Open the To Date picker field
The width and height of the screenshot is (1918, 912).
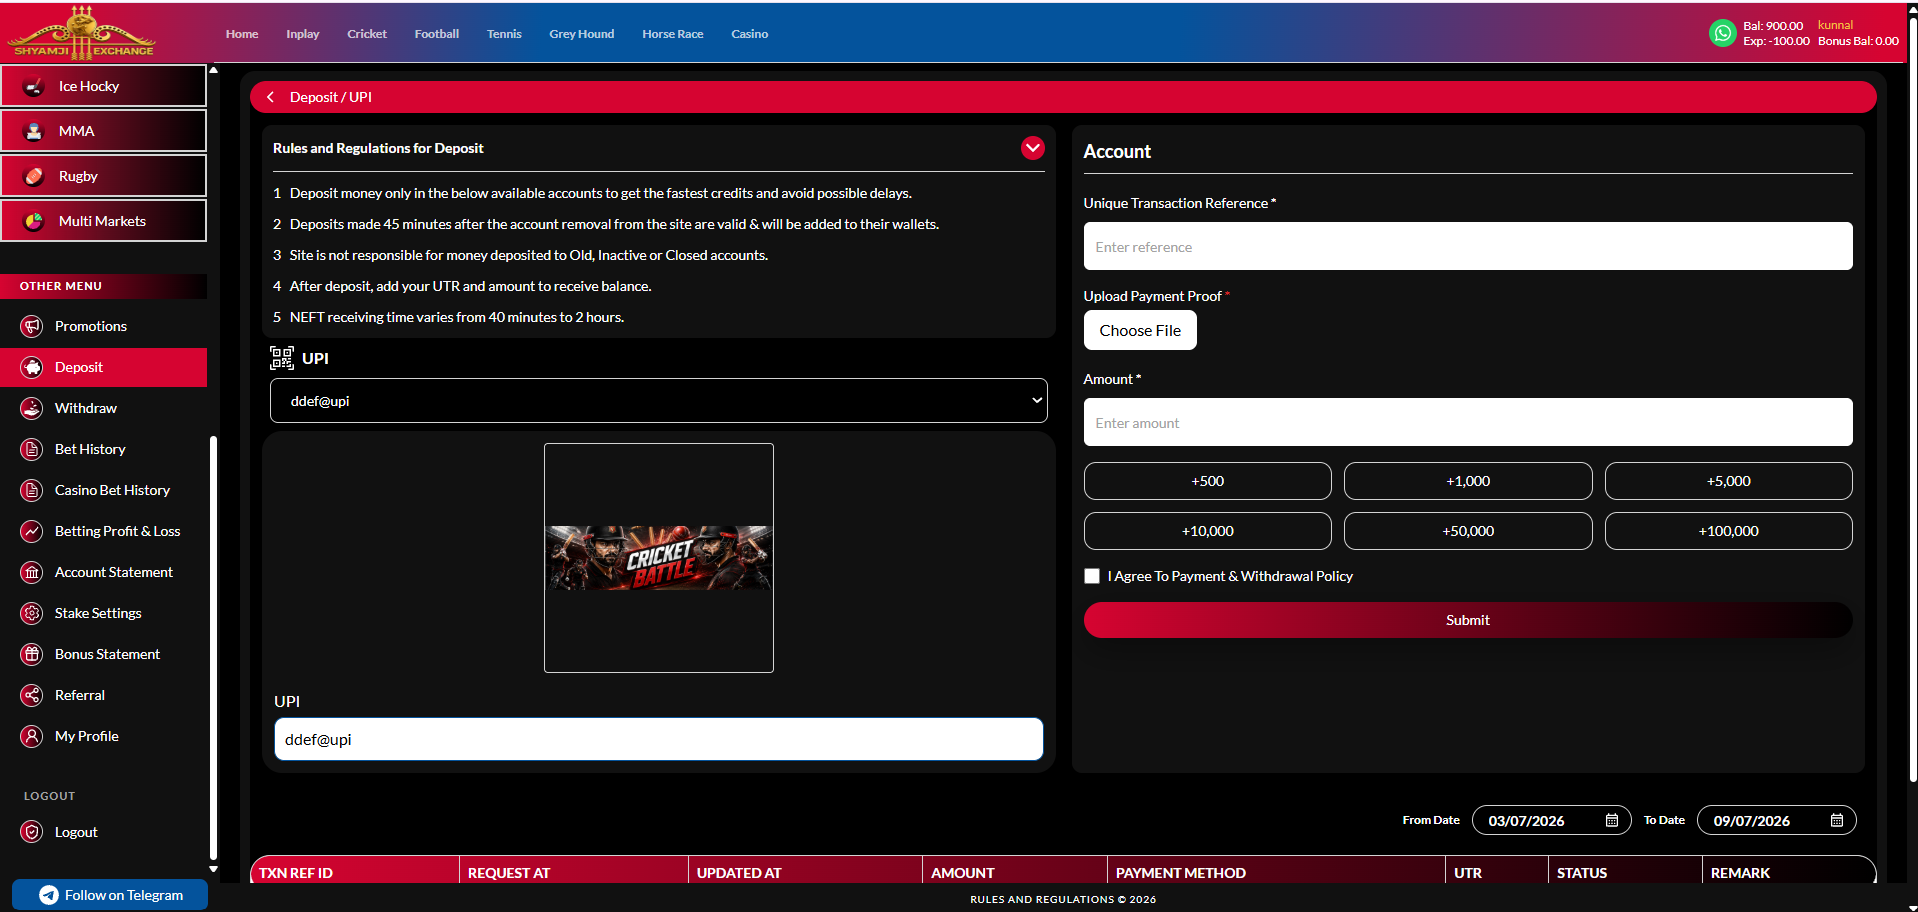1776,820
